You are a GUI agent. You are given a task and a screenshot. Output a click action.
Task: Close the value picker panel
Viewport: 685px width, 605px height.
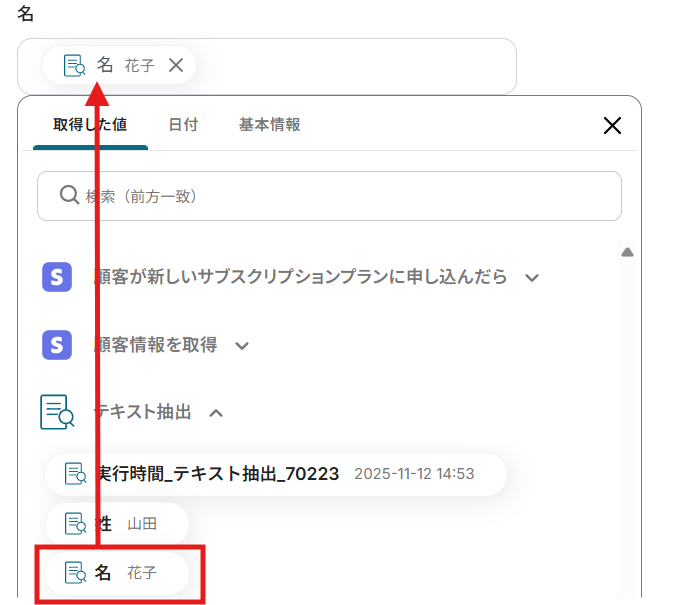click(612, 126)
